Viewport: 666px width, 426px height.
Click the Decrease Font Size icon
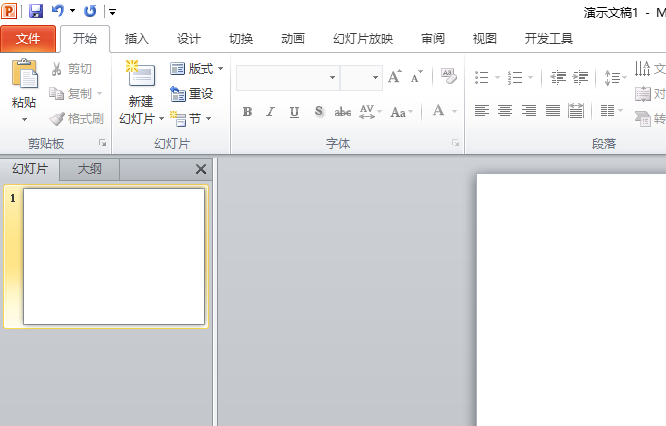416,77
